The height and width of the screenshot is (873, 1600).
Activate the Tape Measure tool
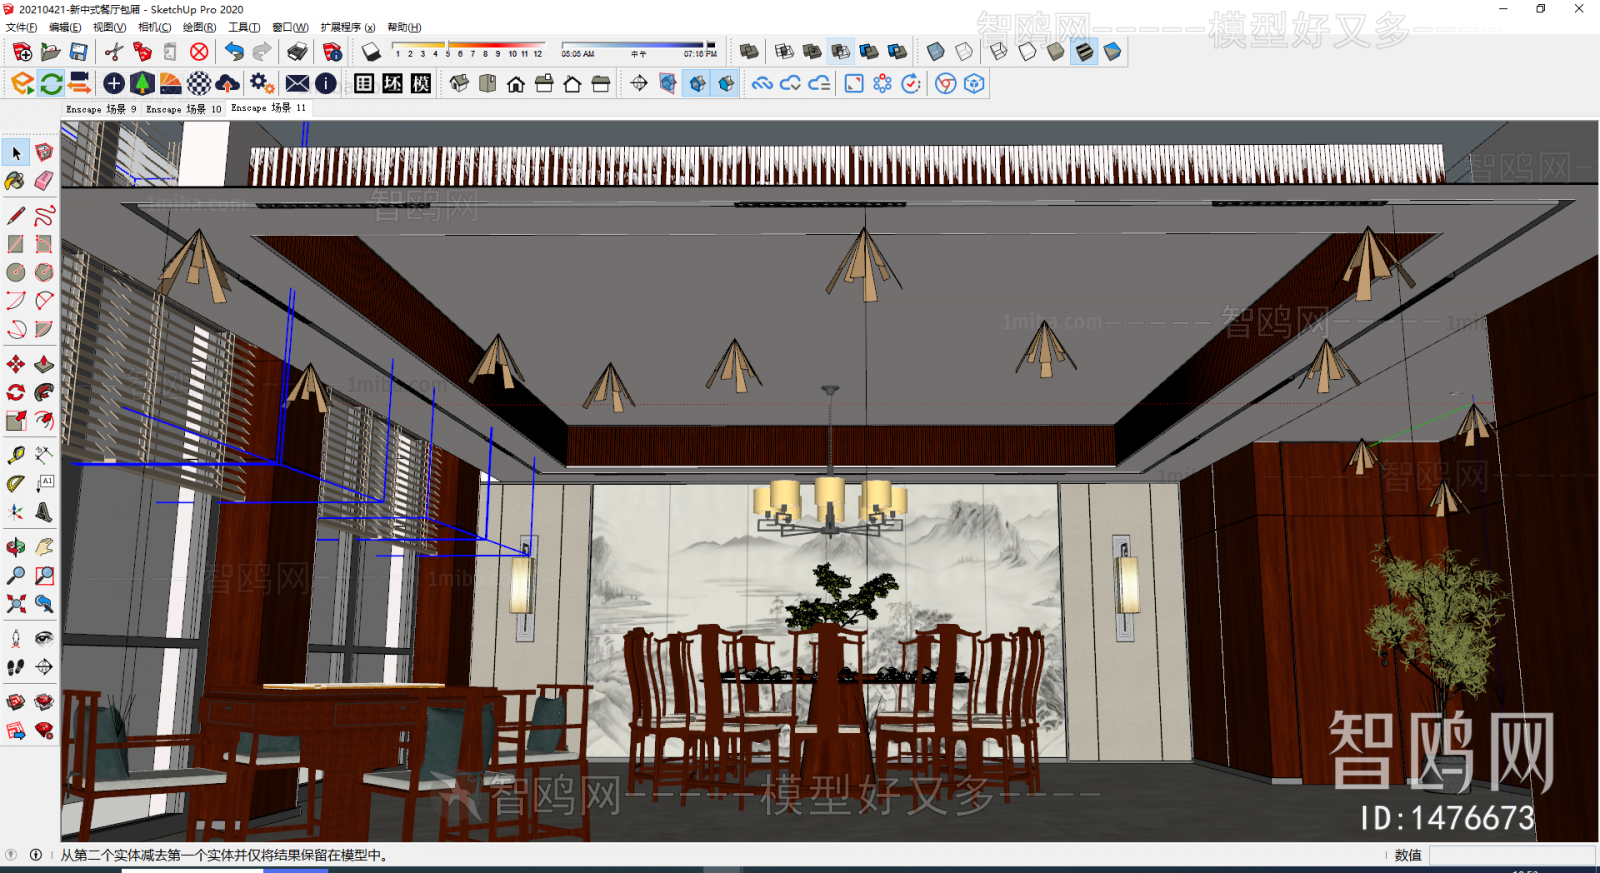(x=16, y=455)
